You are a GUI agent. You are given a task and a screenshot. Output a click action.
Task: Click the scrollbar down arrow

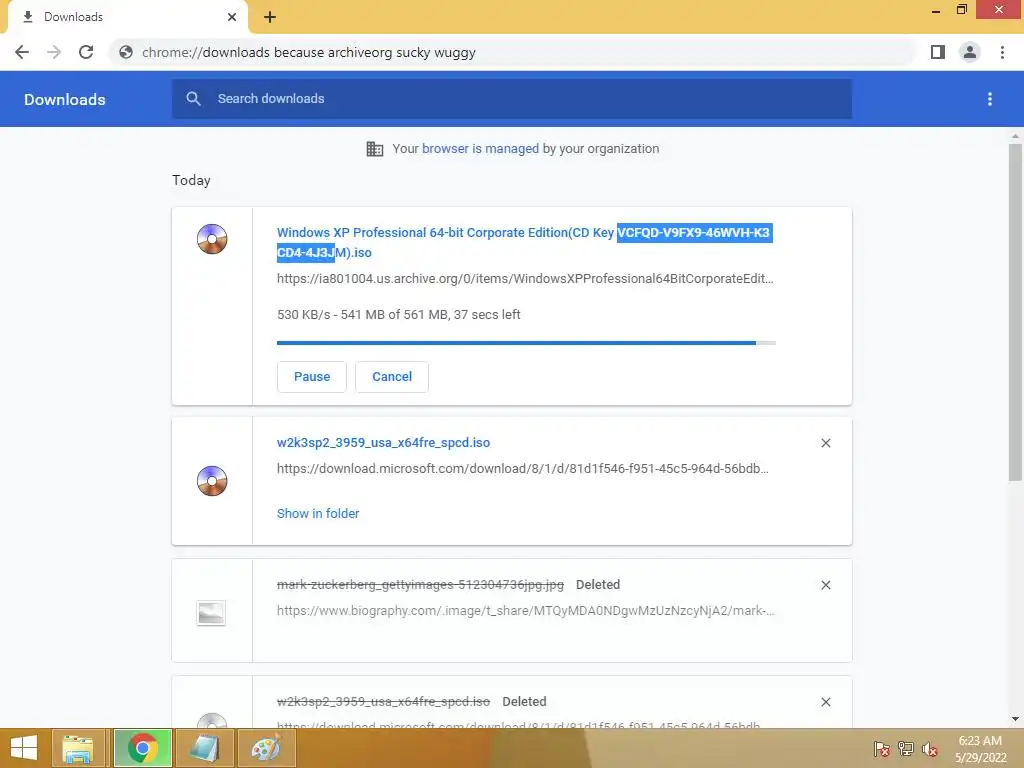pos(1015,719)
